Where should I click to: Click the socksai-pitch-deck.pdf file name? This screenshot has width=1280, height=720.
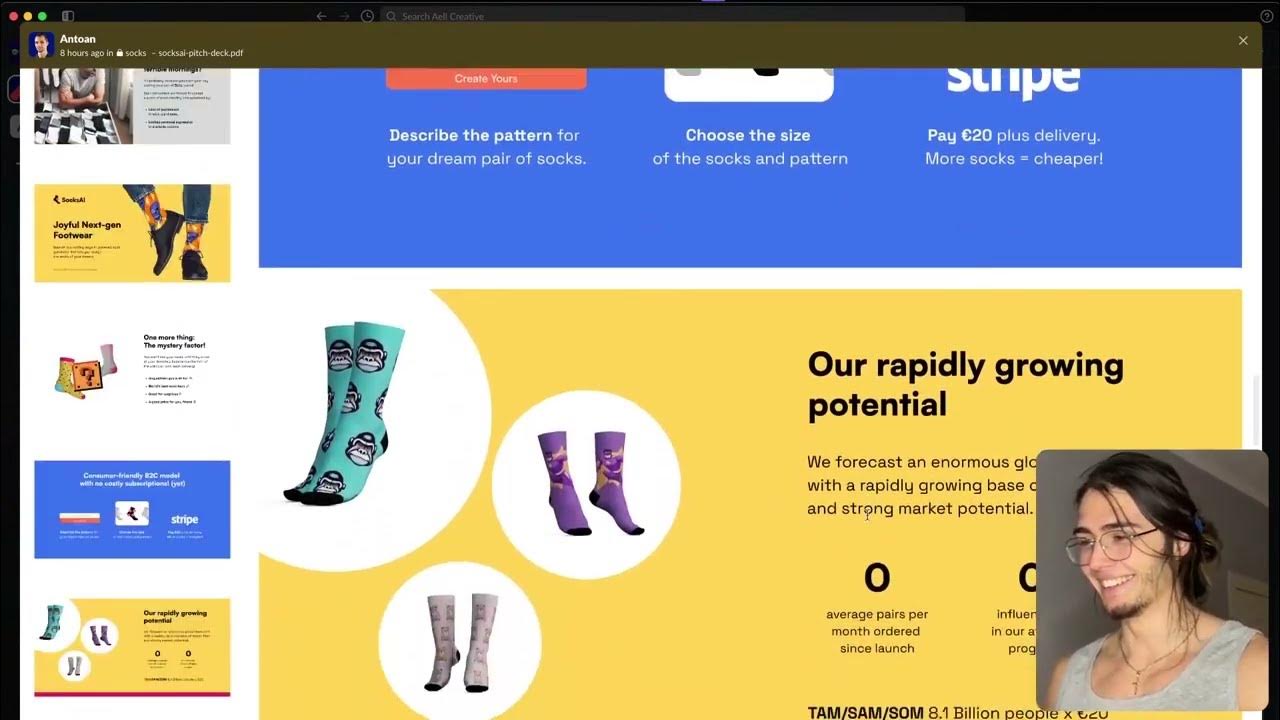click(200, 53)
